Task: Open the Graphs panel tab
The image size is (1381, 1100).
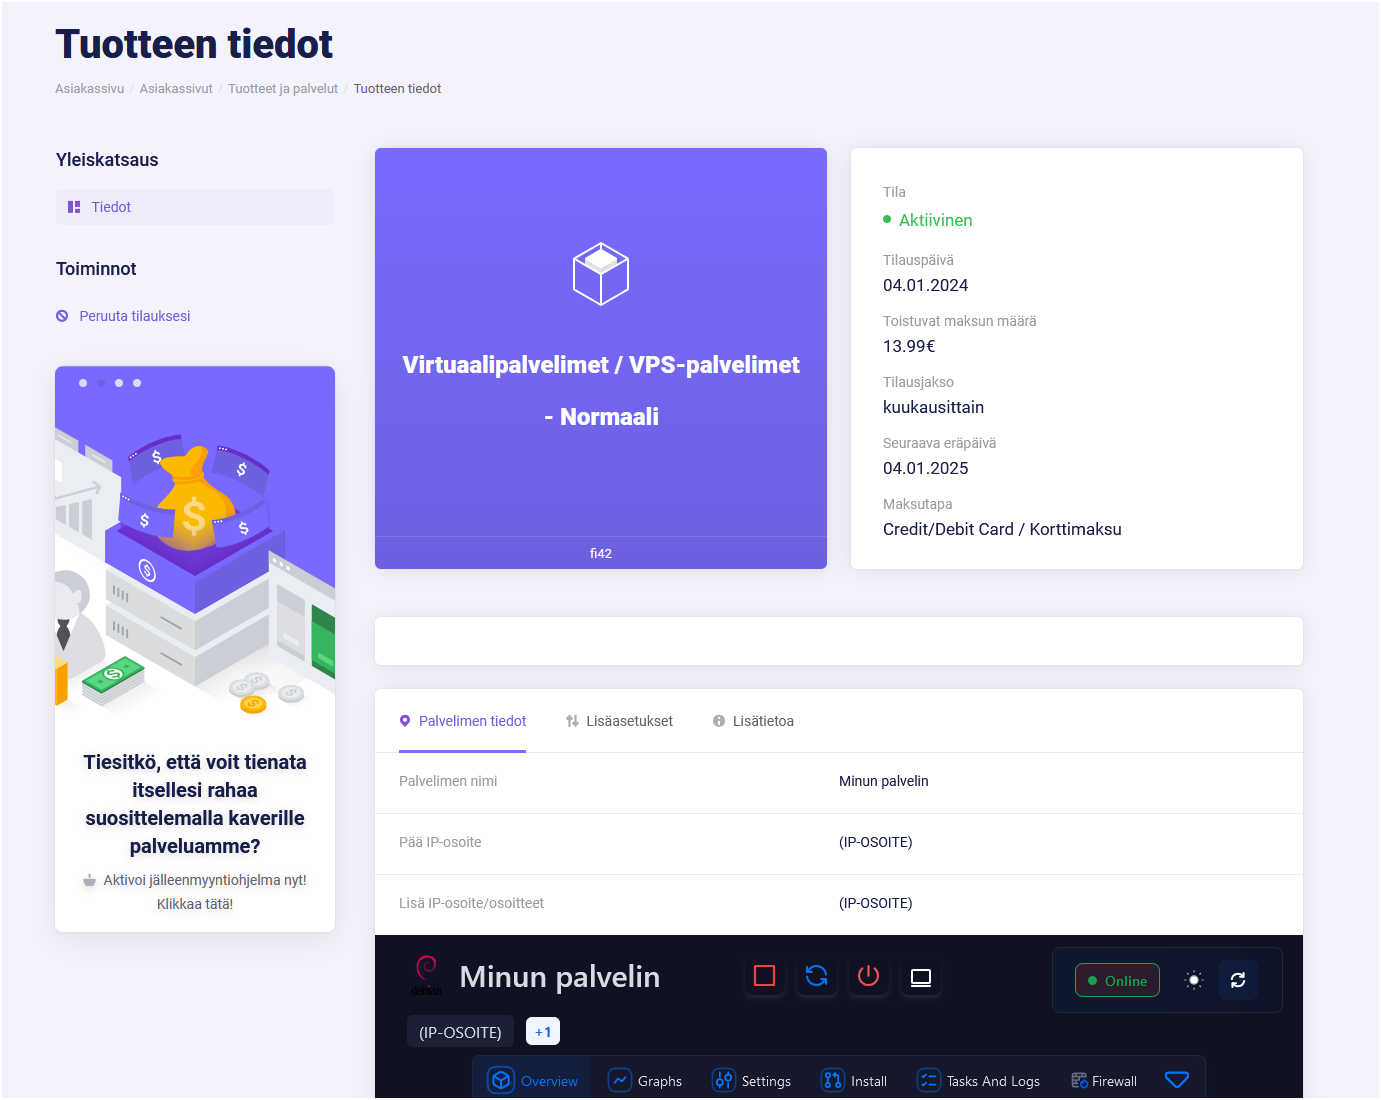Action: [x=646, y=1081]
